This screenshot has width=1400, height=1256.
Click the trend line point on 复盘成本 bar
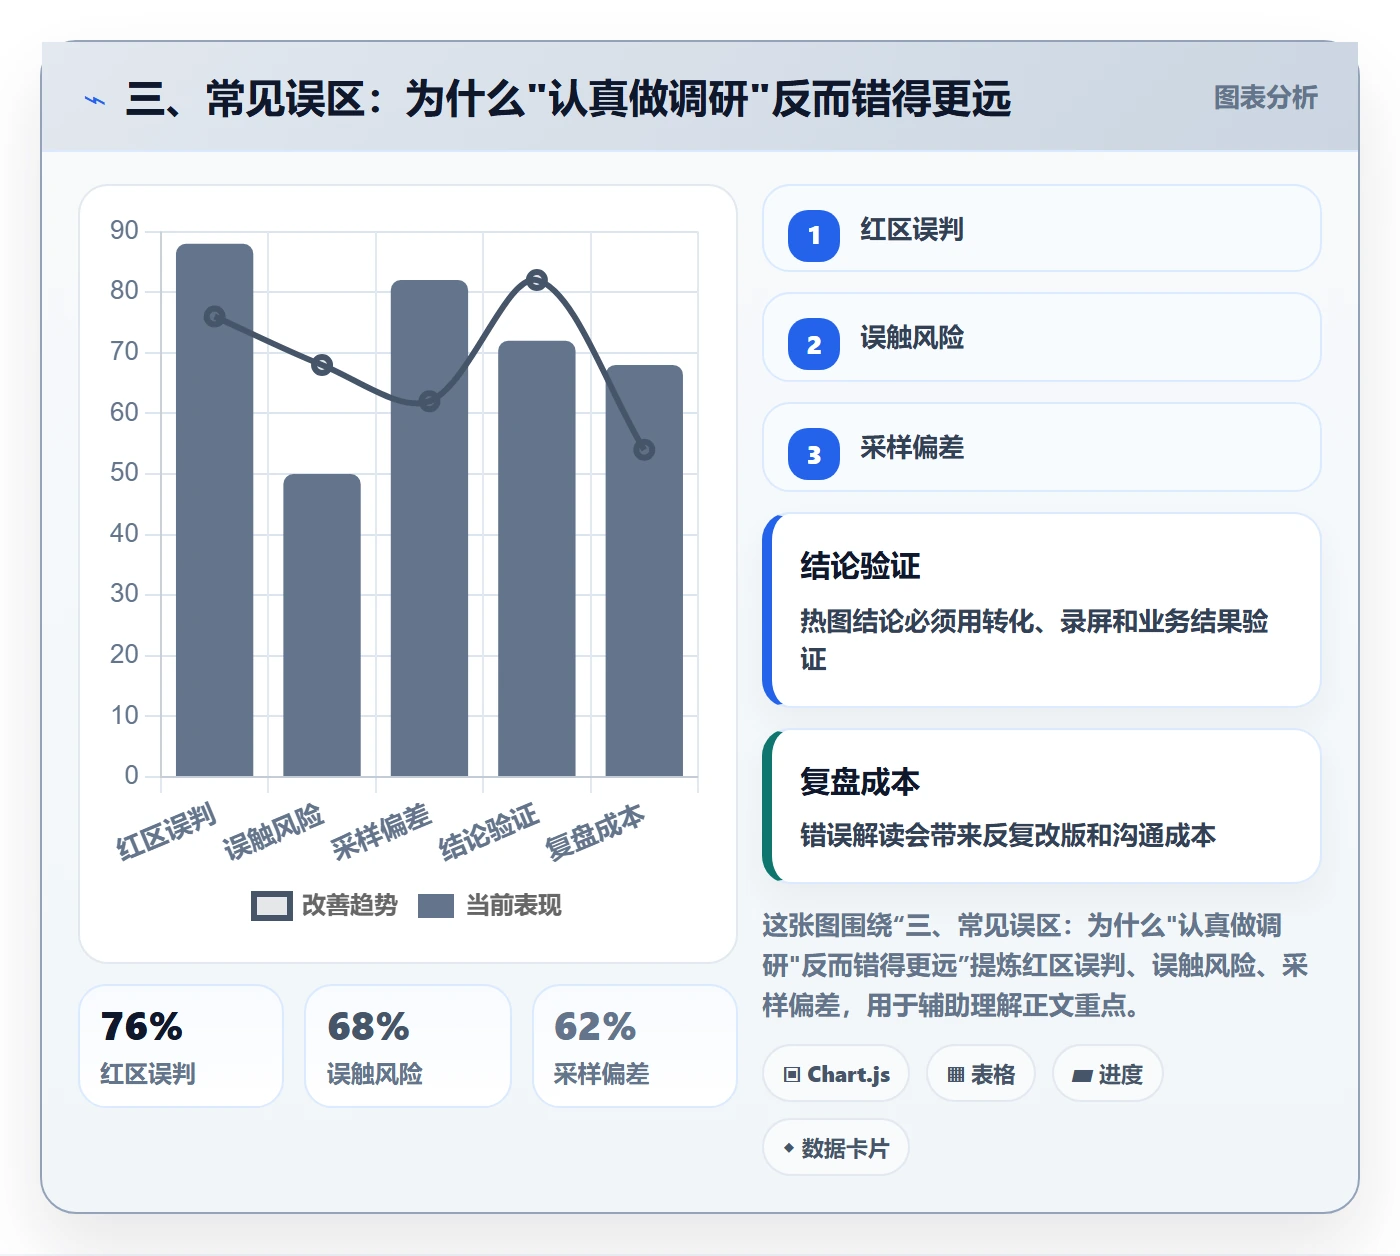644,450
